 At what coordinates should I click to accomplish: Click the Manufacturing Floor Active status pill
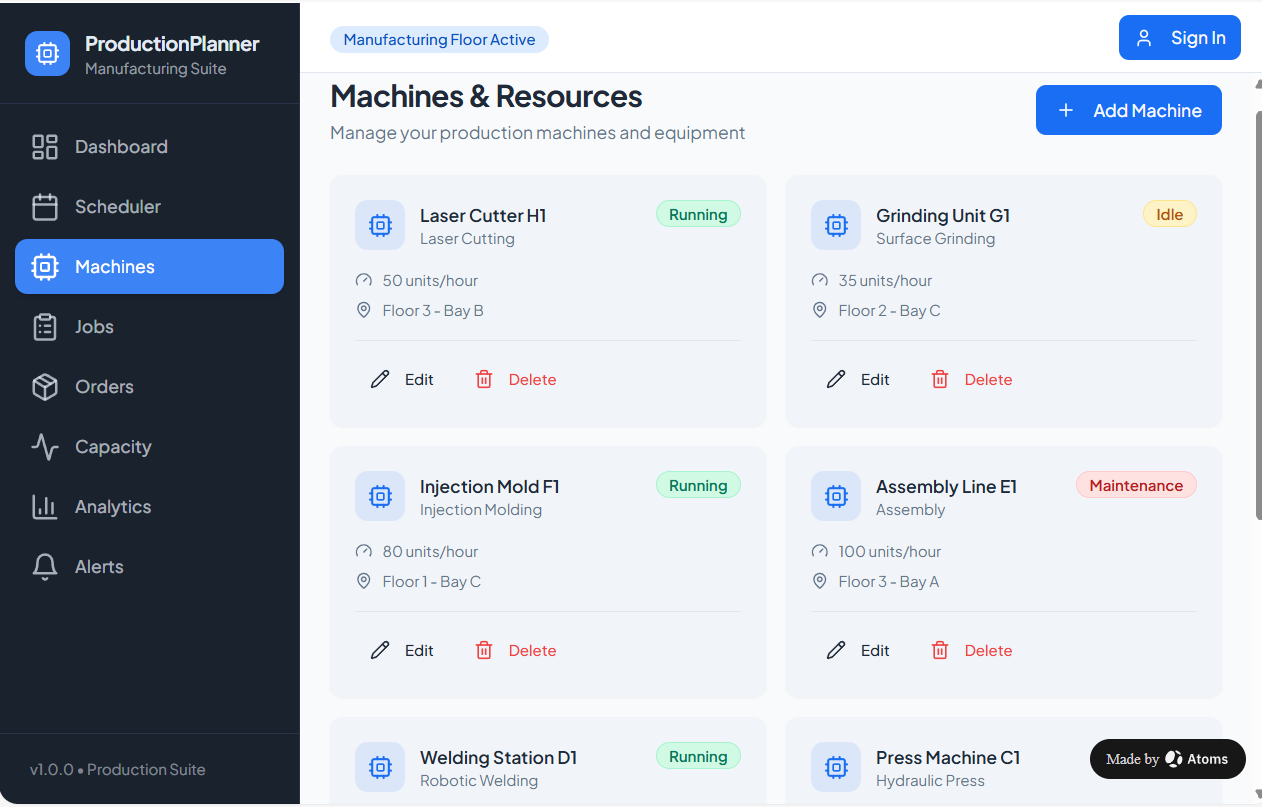(439, 40)
